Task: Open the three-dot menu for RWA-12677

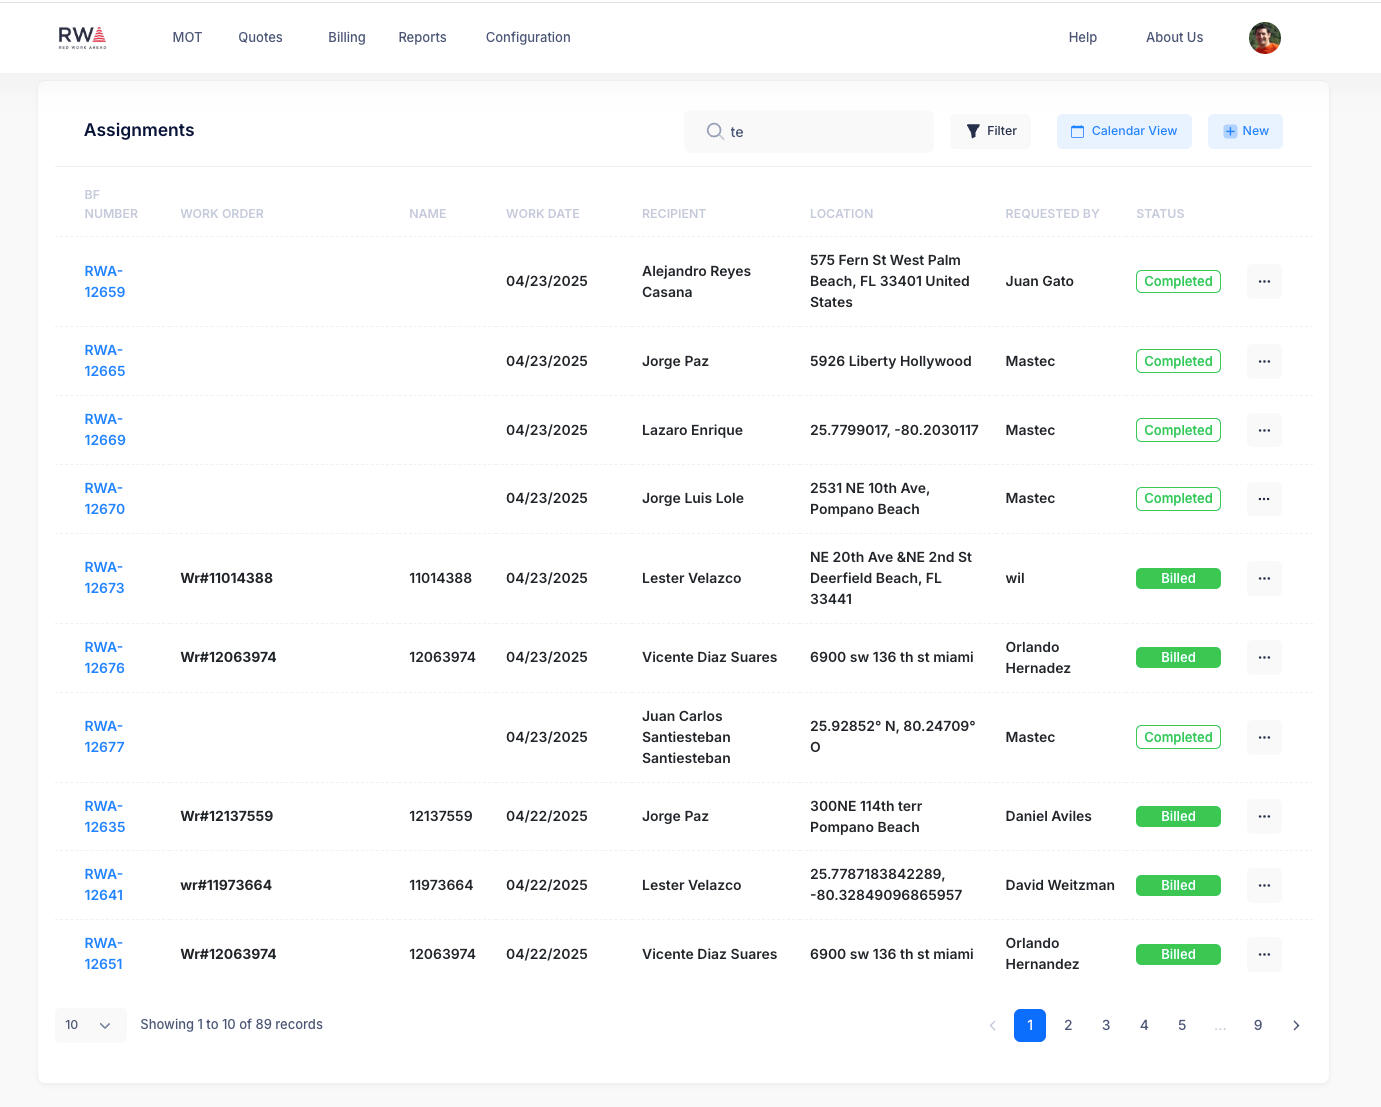Action: [1264, 738]
